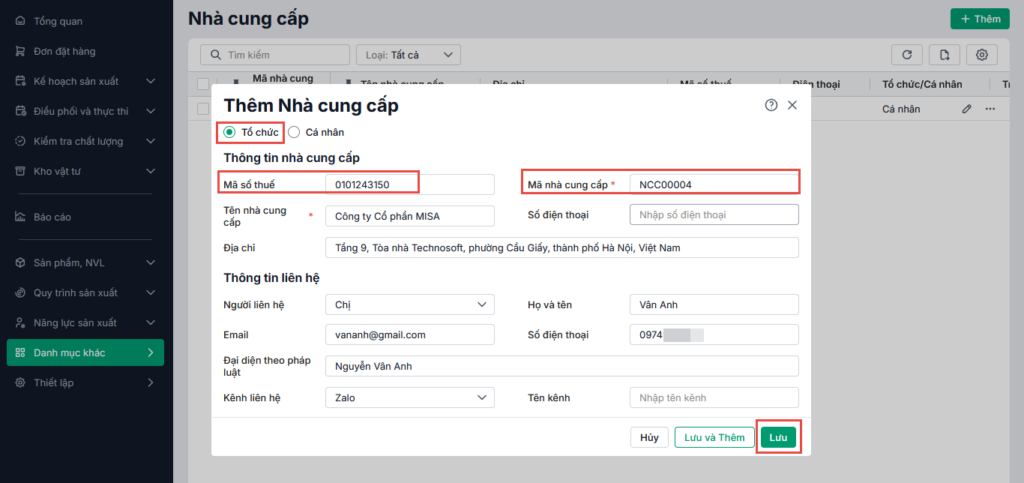Image resolution: width=1024 pixels, height=483 pixels.
Task: Click the Lưu và Thêm button
Action: point(714,437)
